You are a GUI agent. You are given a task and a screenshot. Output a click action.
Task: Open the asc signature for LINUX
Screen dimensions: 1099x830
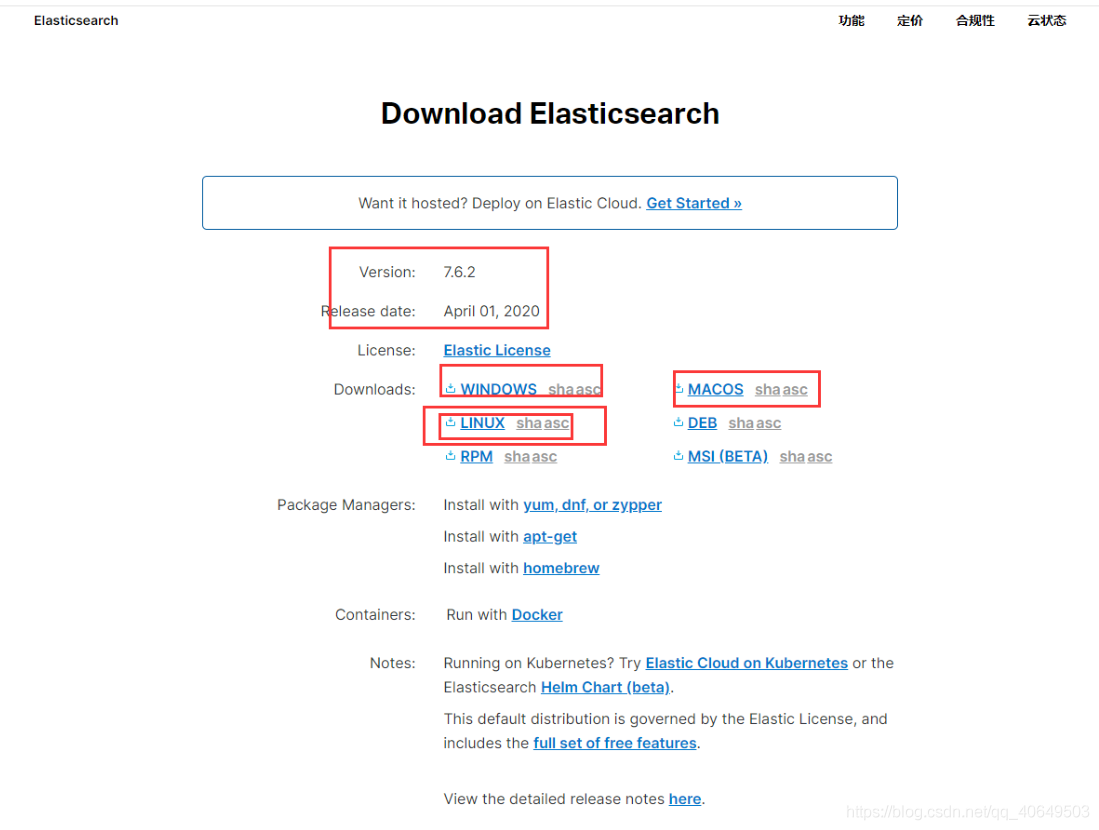tap(557, 423)
